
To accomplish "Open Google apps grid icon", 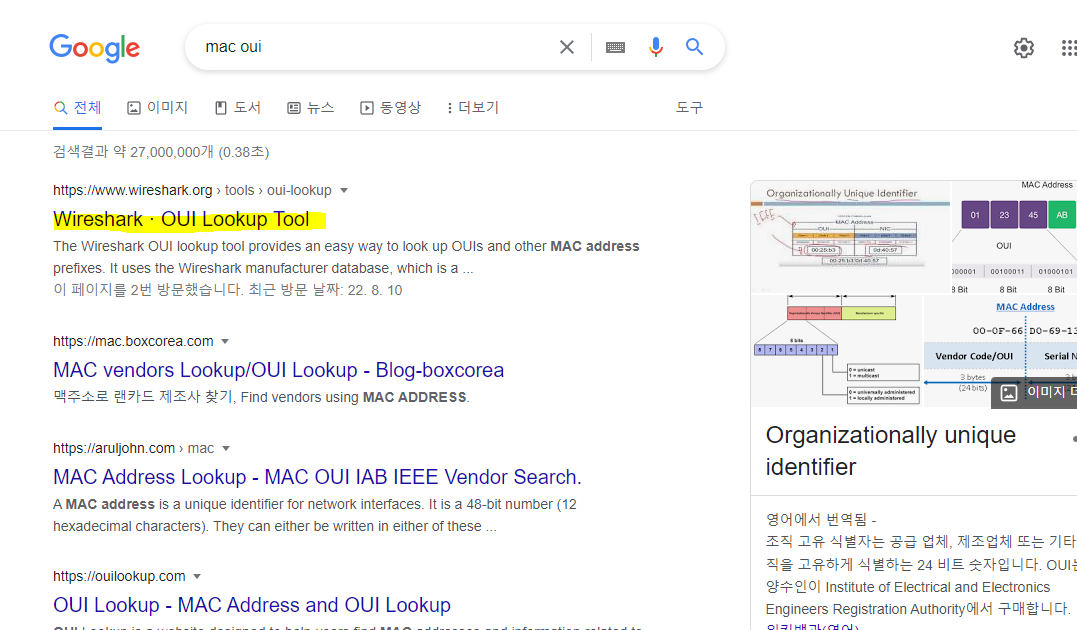I will (x=1069, y=47).
